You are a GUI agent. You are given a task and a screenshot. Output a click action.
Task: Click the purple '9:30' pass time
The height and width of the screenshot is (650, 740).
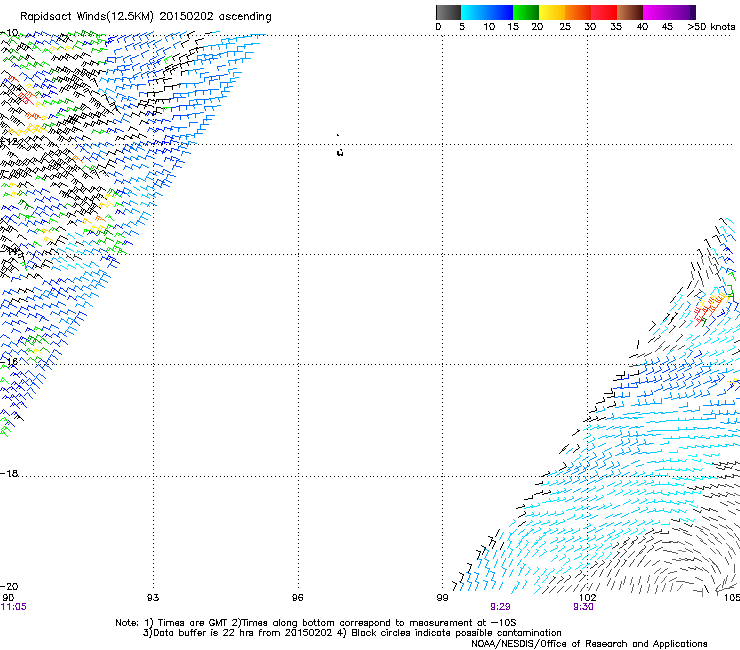(583, 607)
